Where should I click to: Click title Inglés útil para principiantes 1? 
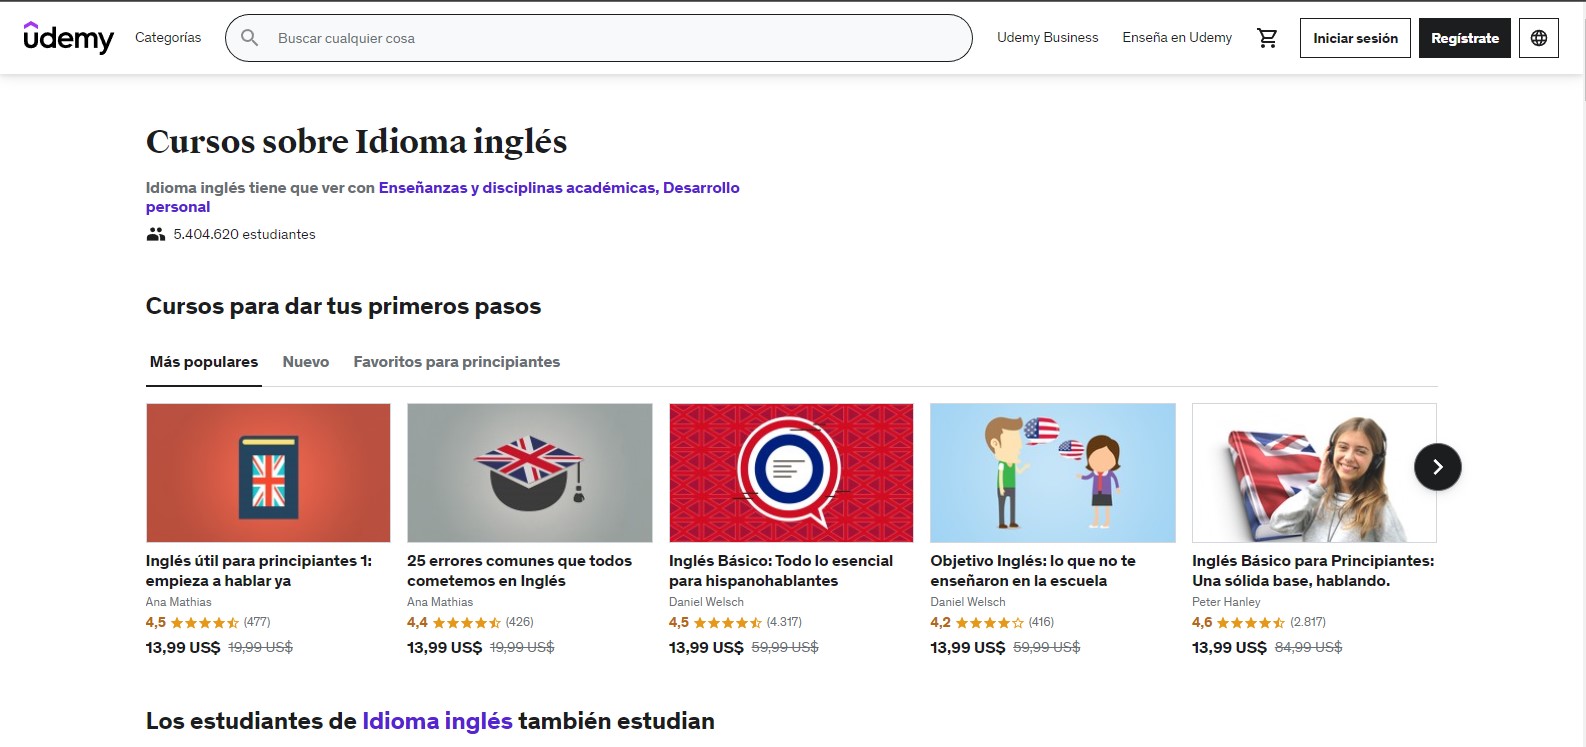click(x=259, y=571)
